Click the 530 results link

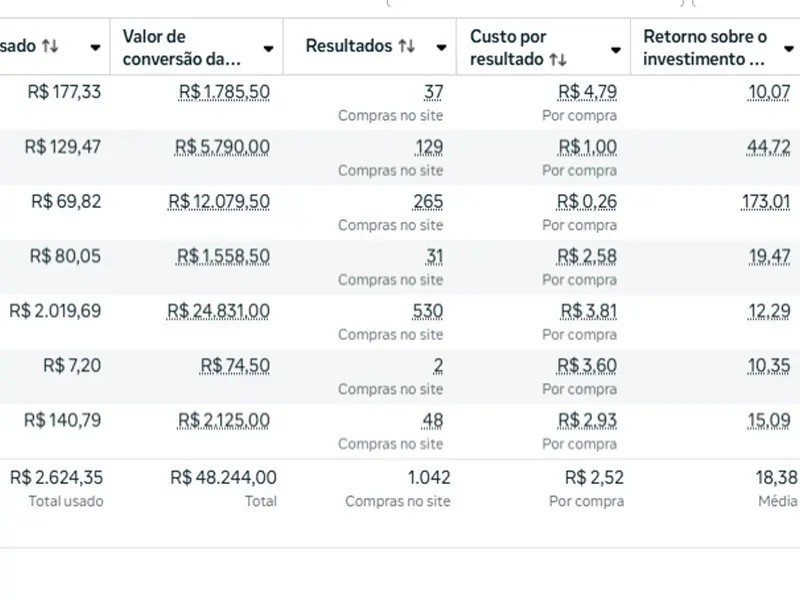tap(428, 311)
